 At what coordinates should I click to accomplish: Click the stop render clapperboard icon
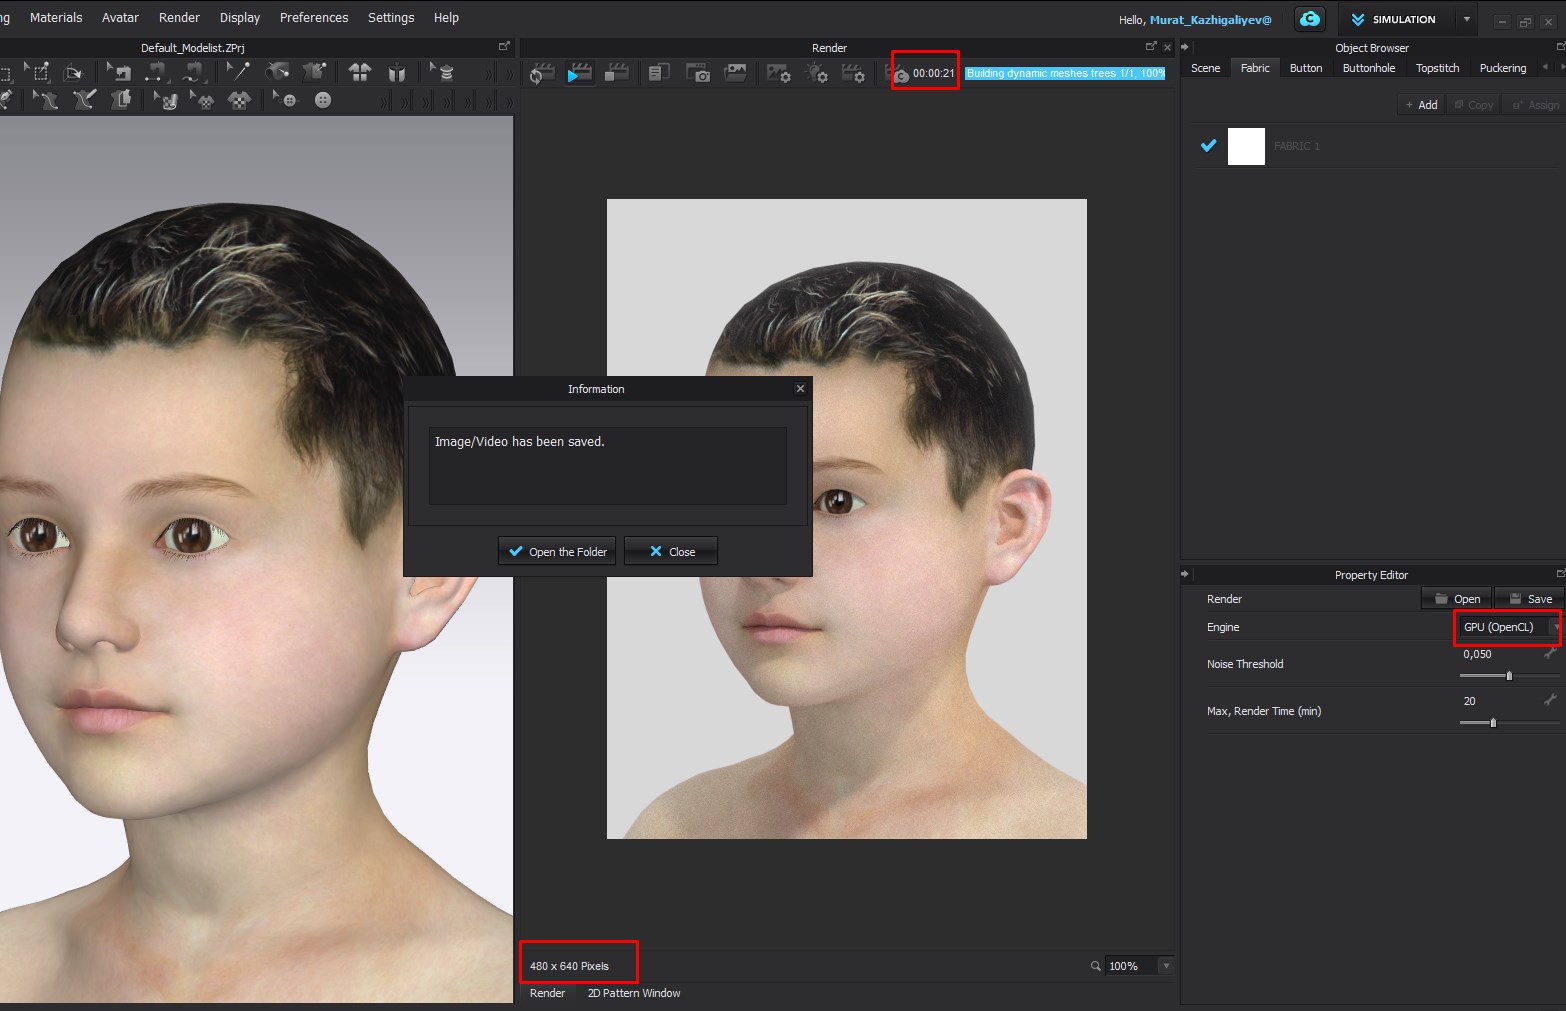[x=618, y=73]
